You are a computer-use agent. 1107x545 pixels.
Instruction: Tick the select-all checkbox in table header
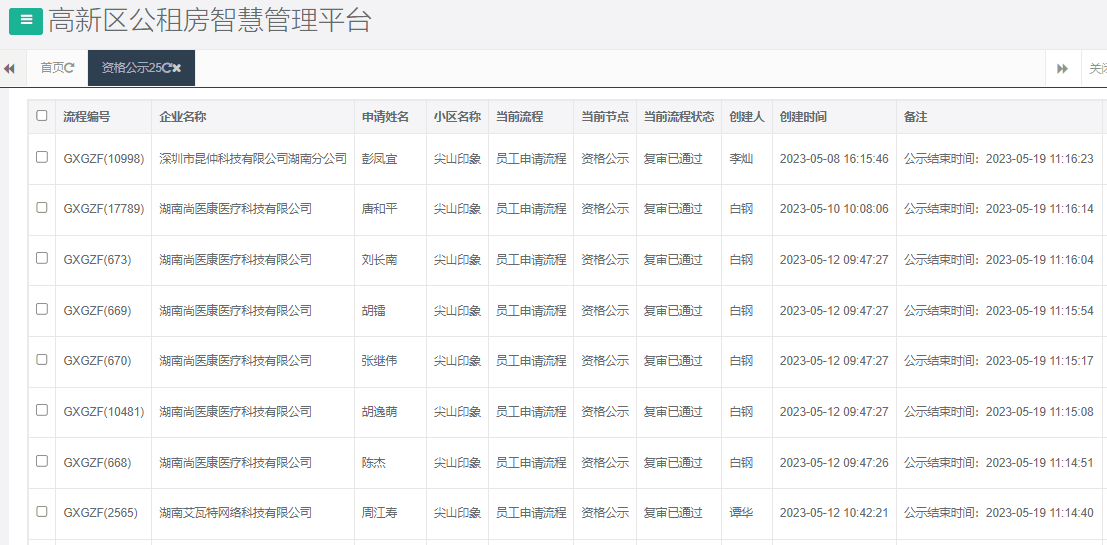point(42,116)
